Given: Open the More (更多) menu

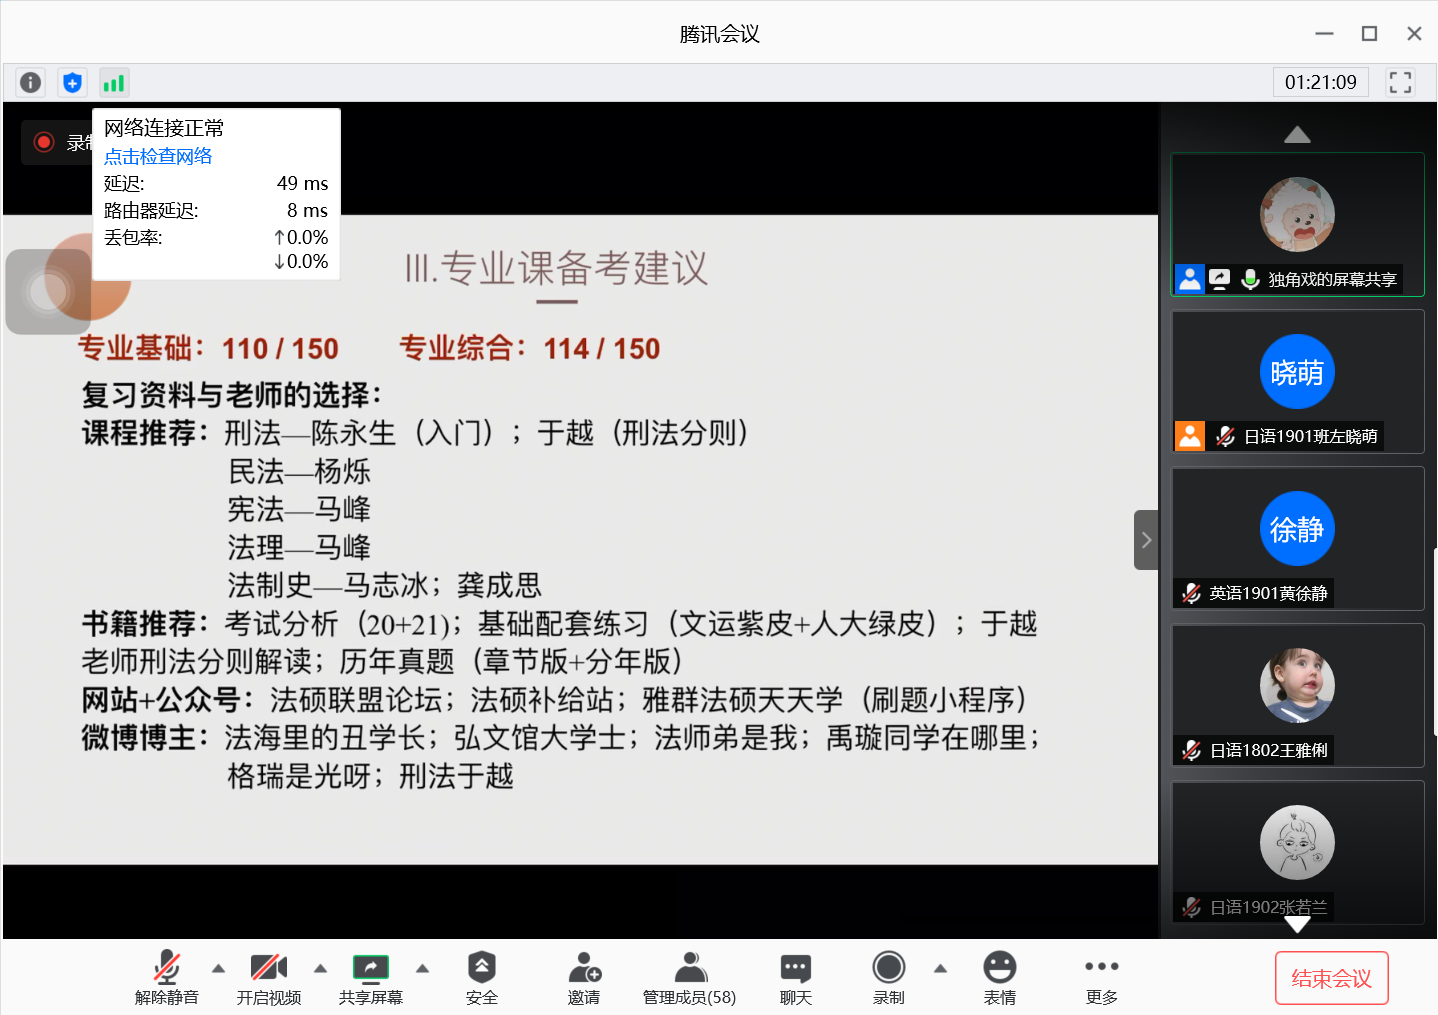Looking at the screenshot, I should point(1101,977).
